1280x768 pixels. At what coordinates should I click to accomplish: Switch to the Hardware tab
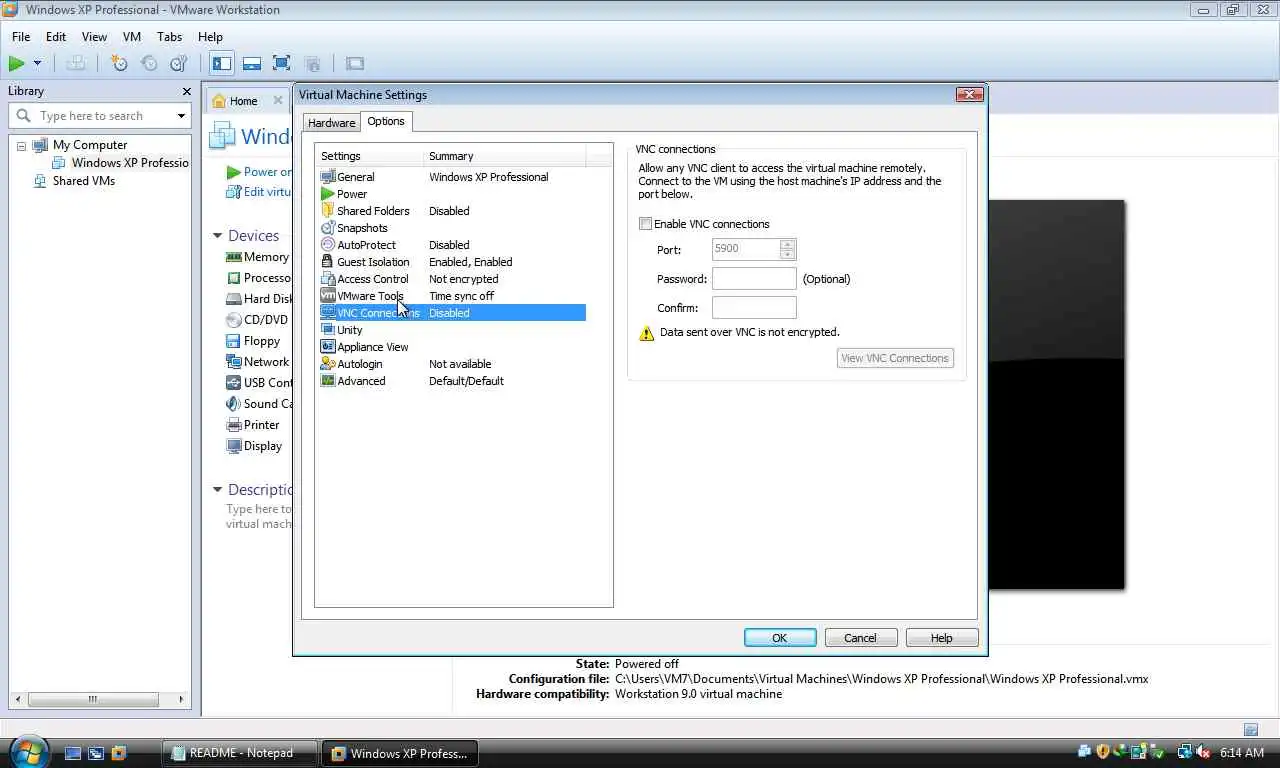[x=331, y=122]
